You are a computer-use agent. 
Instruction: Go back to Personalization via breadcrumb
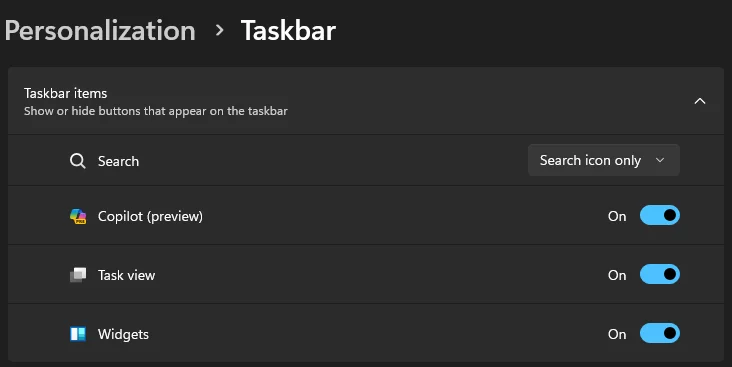pos(100,31)
